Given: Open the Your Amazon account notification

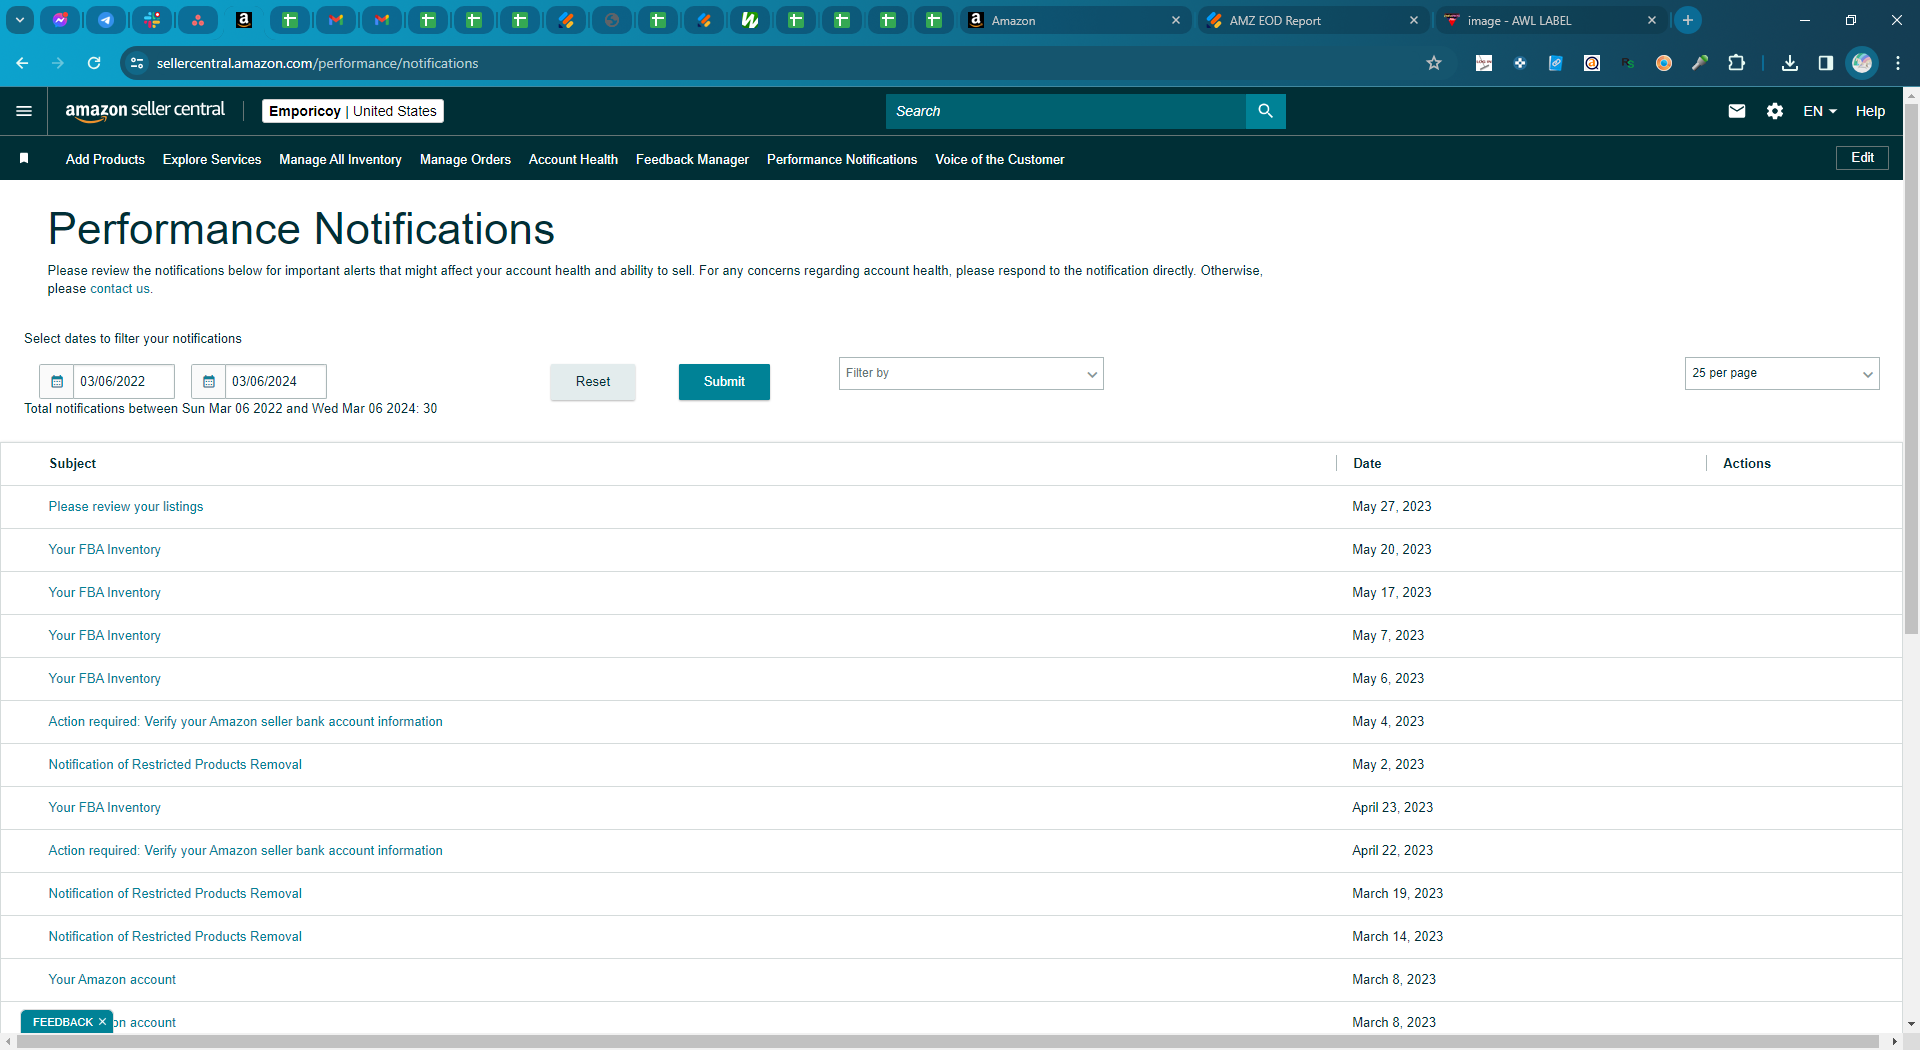Looking at the screenshot, I should [x=112, y=980].
